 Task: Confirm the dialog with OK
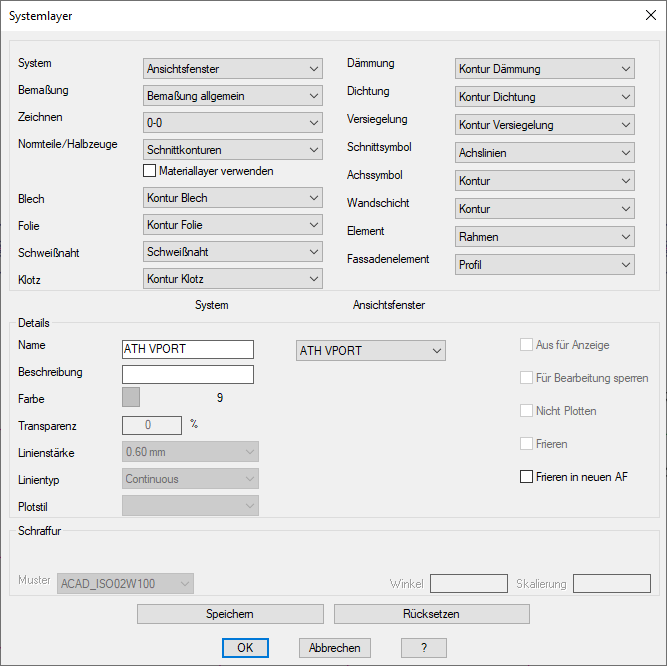[245, 648]
